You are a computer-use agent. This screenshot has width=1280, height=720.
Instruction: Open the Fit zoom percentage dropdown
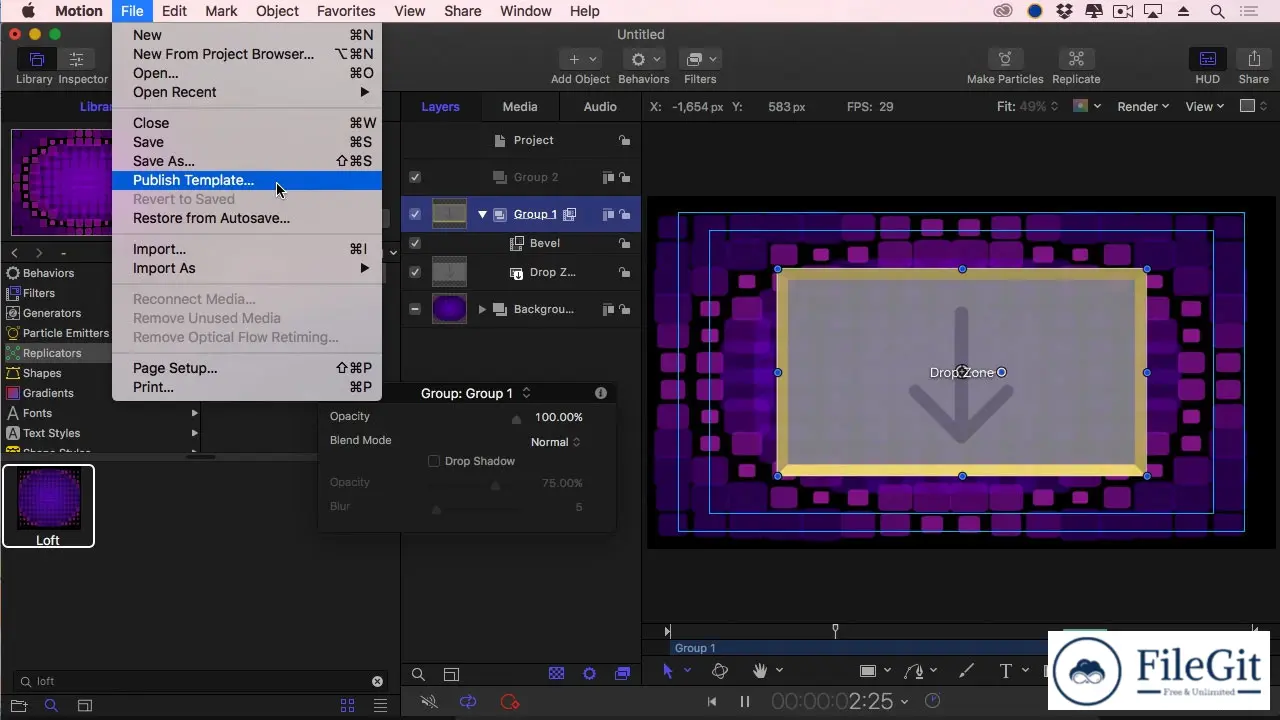click(1027, 106)
